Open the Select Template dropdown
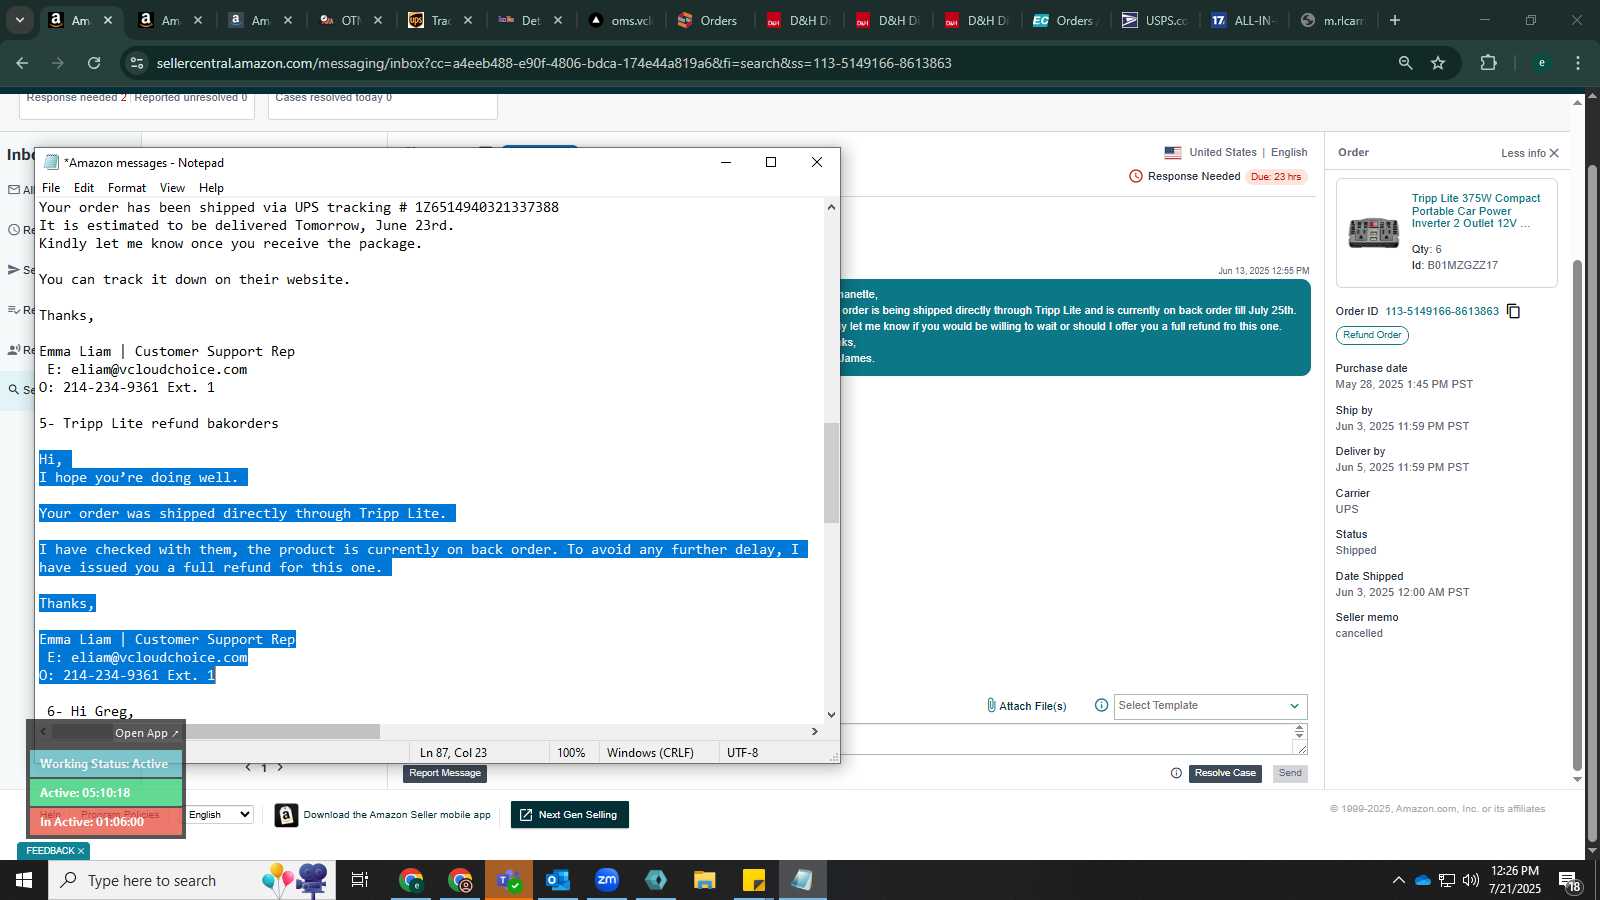 point(1210,706)
